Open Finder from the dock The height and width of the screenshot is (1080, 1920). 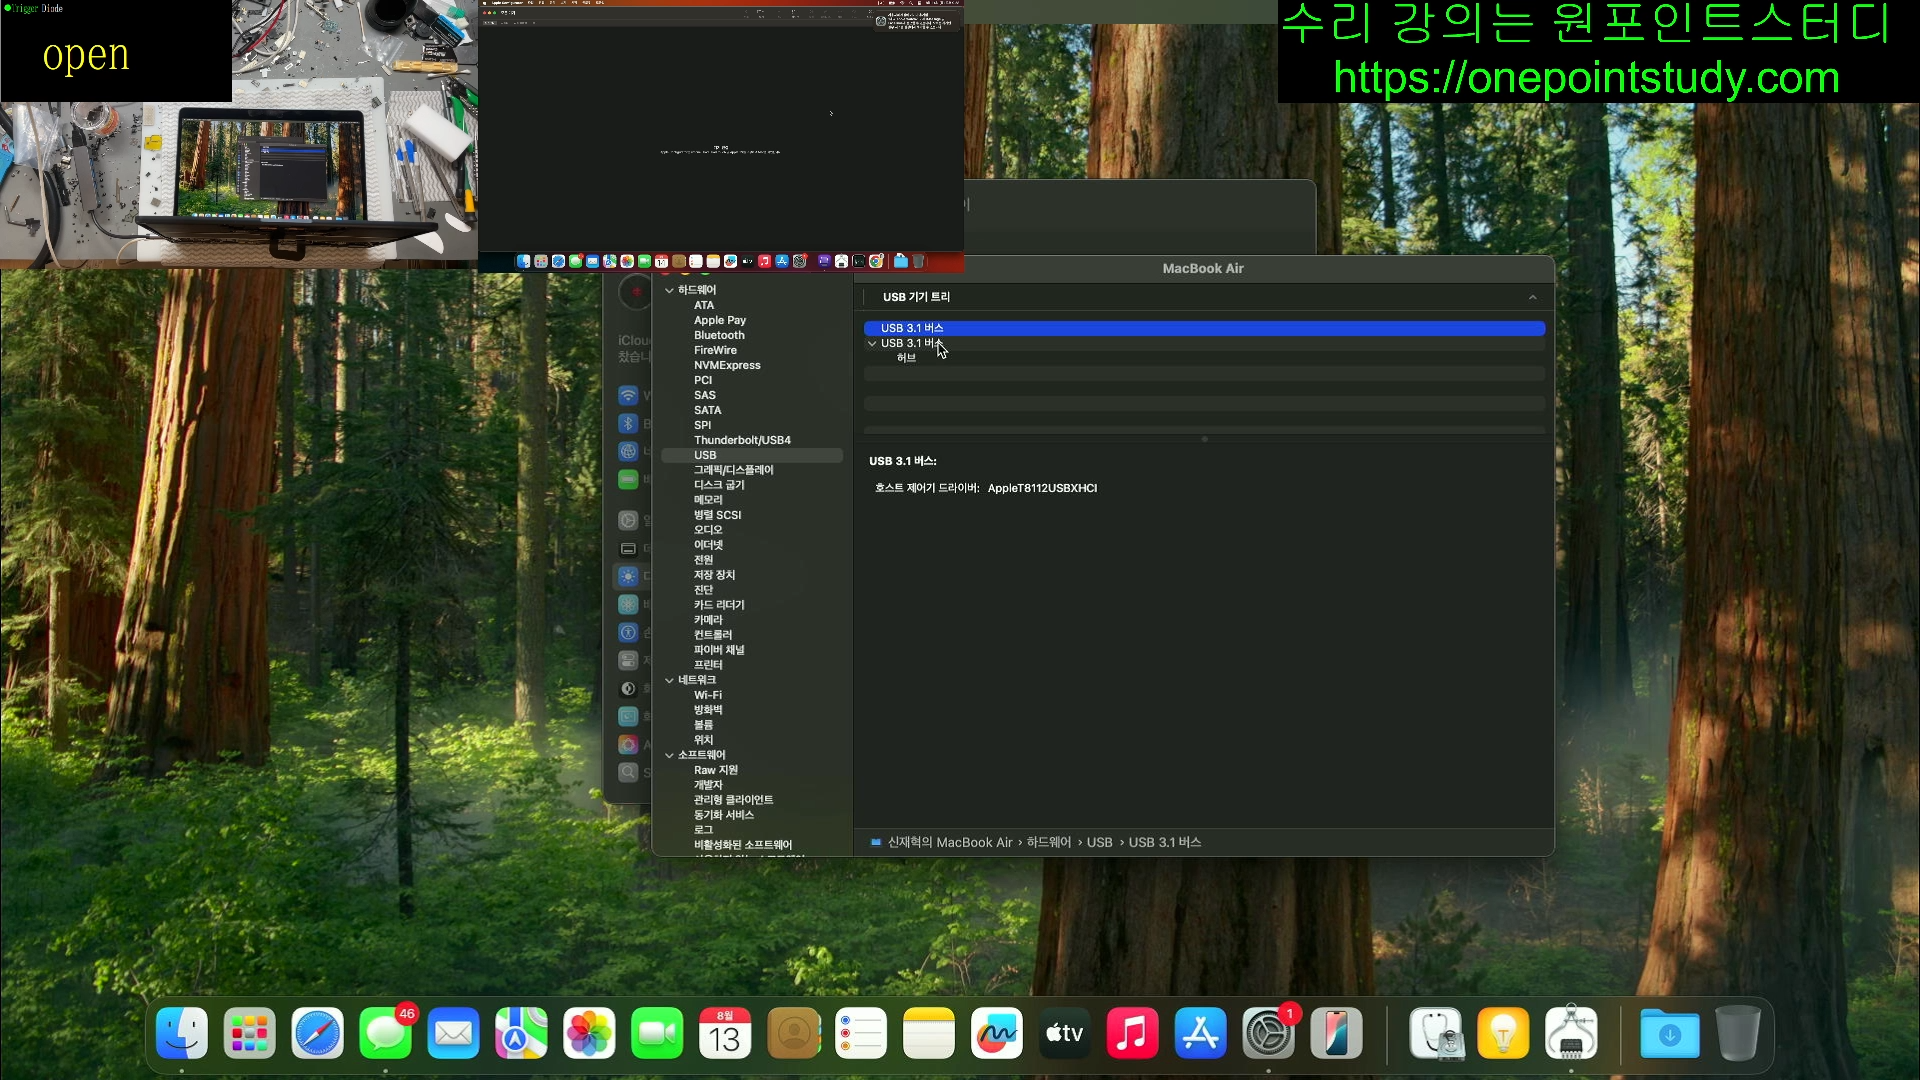coord(182,1034)
